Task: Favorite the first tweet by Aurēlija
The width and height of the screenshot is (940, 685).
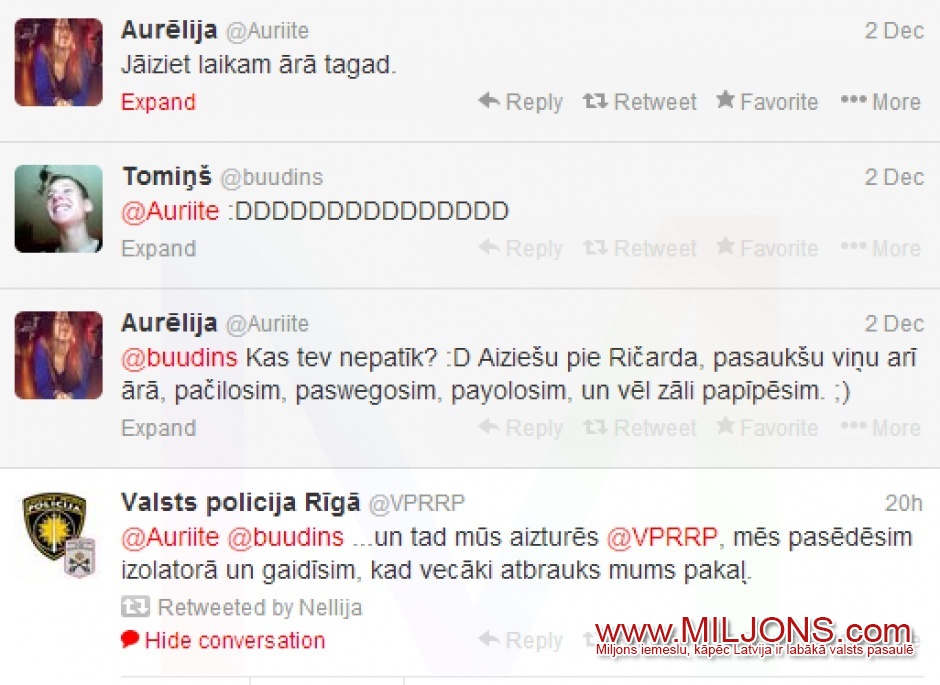Action: tap(767, 101)
